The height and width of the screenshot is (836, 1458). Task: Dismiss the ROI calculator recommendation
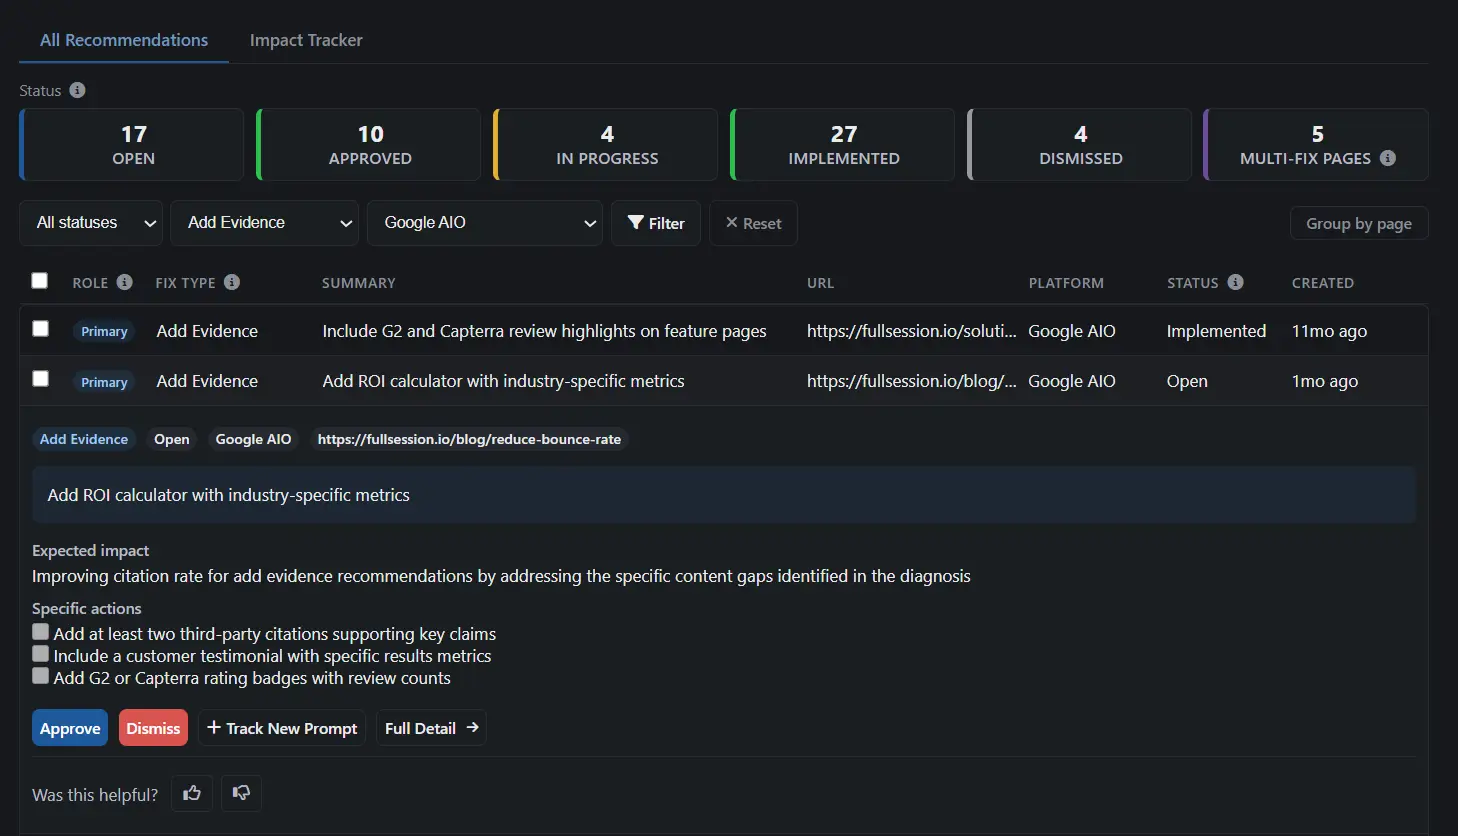tap(153, 728)
